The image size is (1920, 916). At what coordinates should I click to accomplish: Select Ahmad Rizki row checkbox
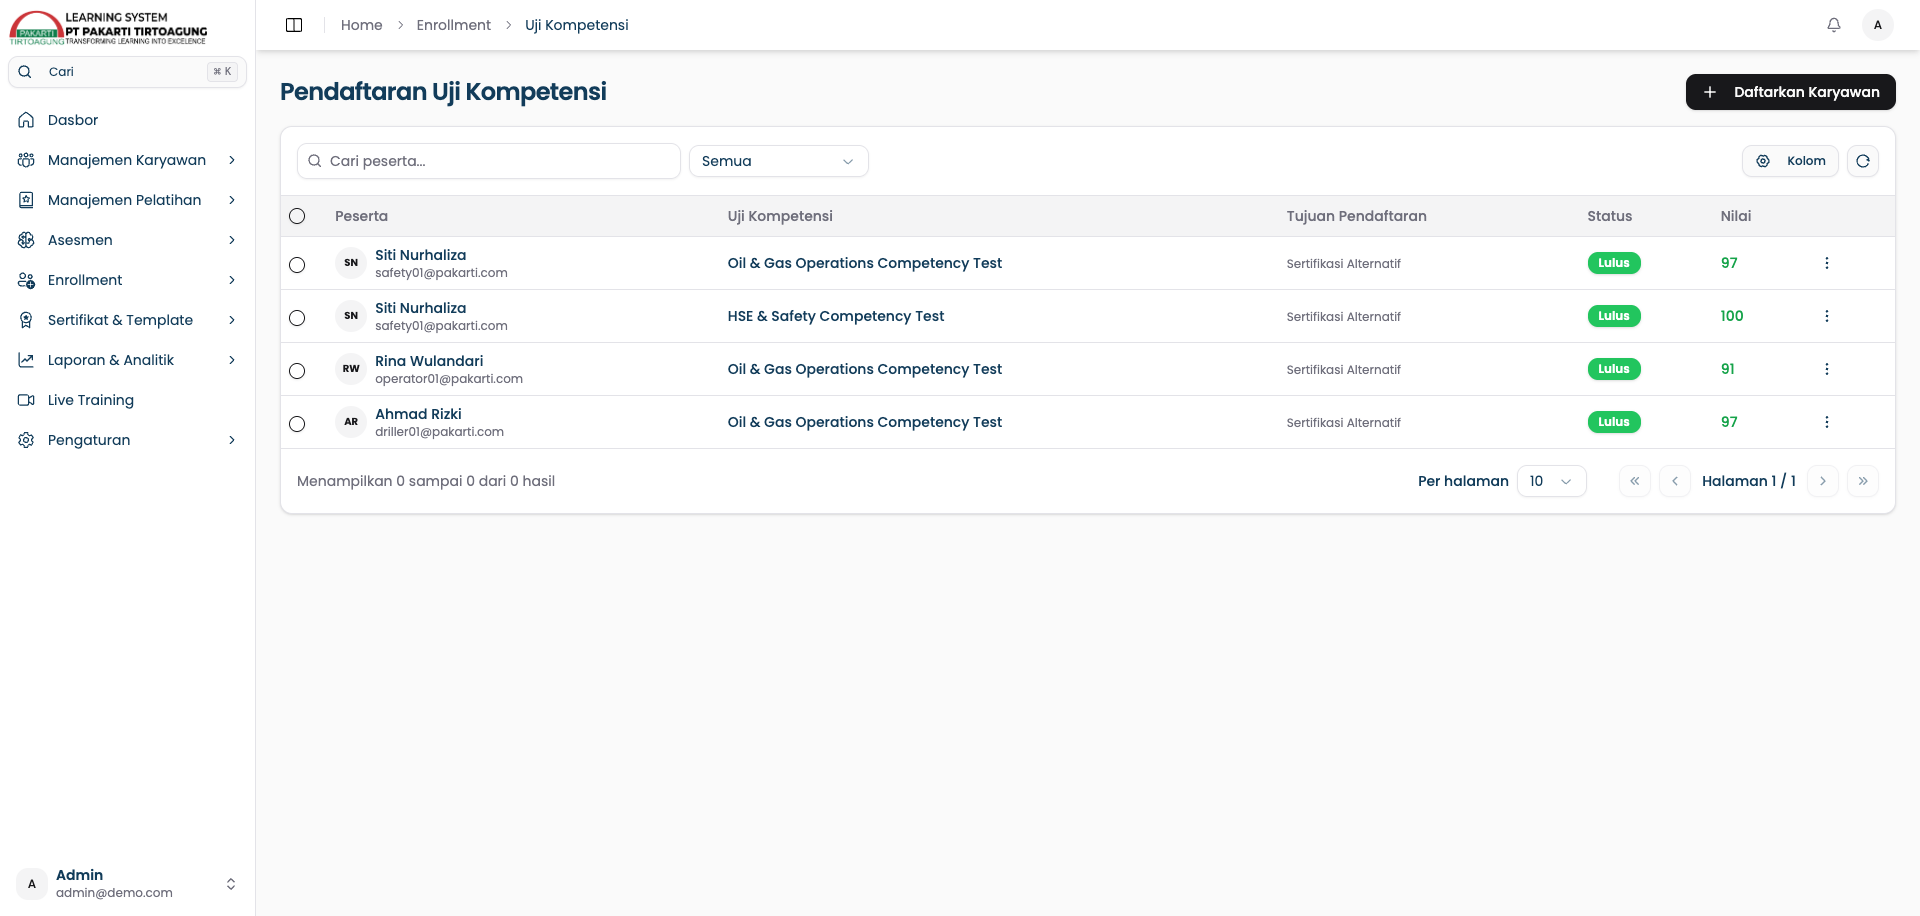click(297, 424)
